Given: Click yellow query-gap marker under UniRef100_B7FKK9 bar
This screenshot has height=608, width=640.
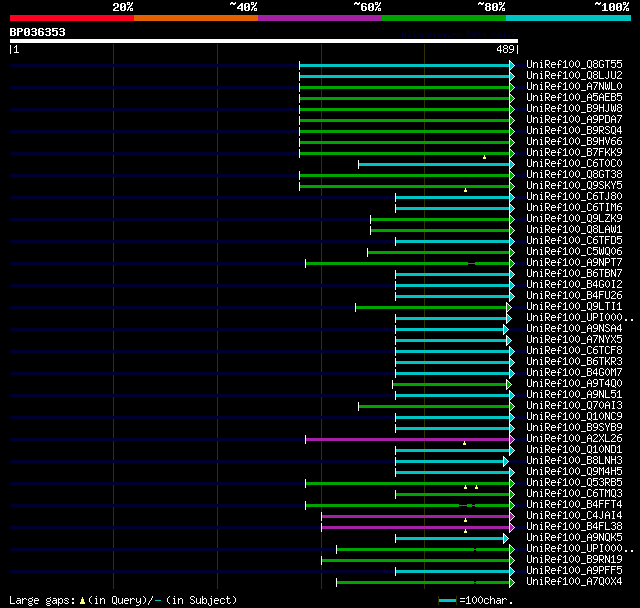Looking at the screenshot, I should [x=484, y=157].
